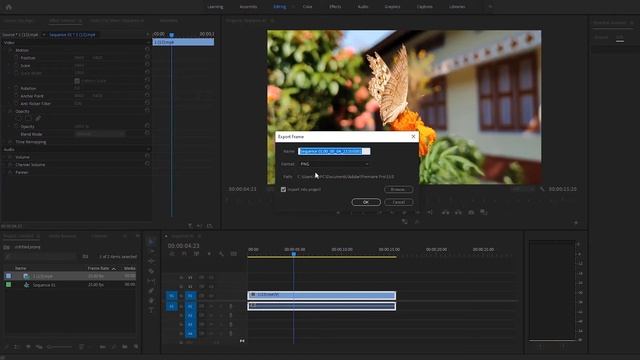Click OK in Export Frame dialog

point(366,202)
